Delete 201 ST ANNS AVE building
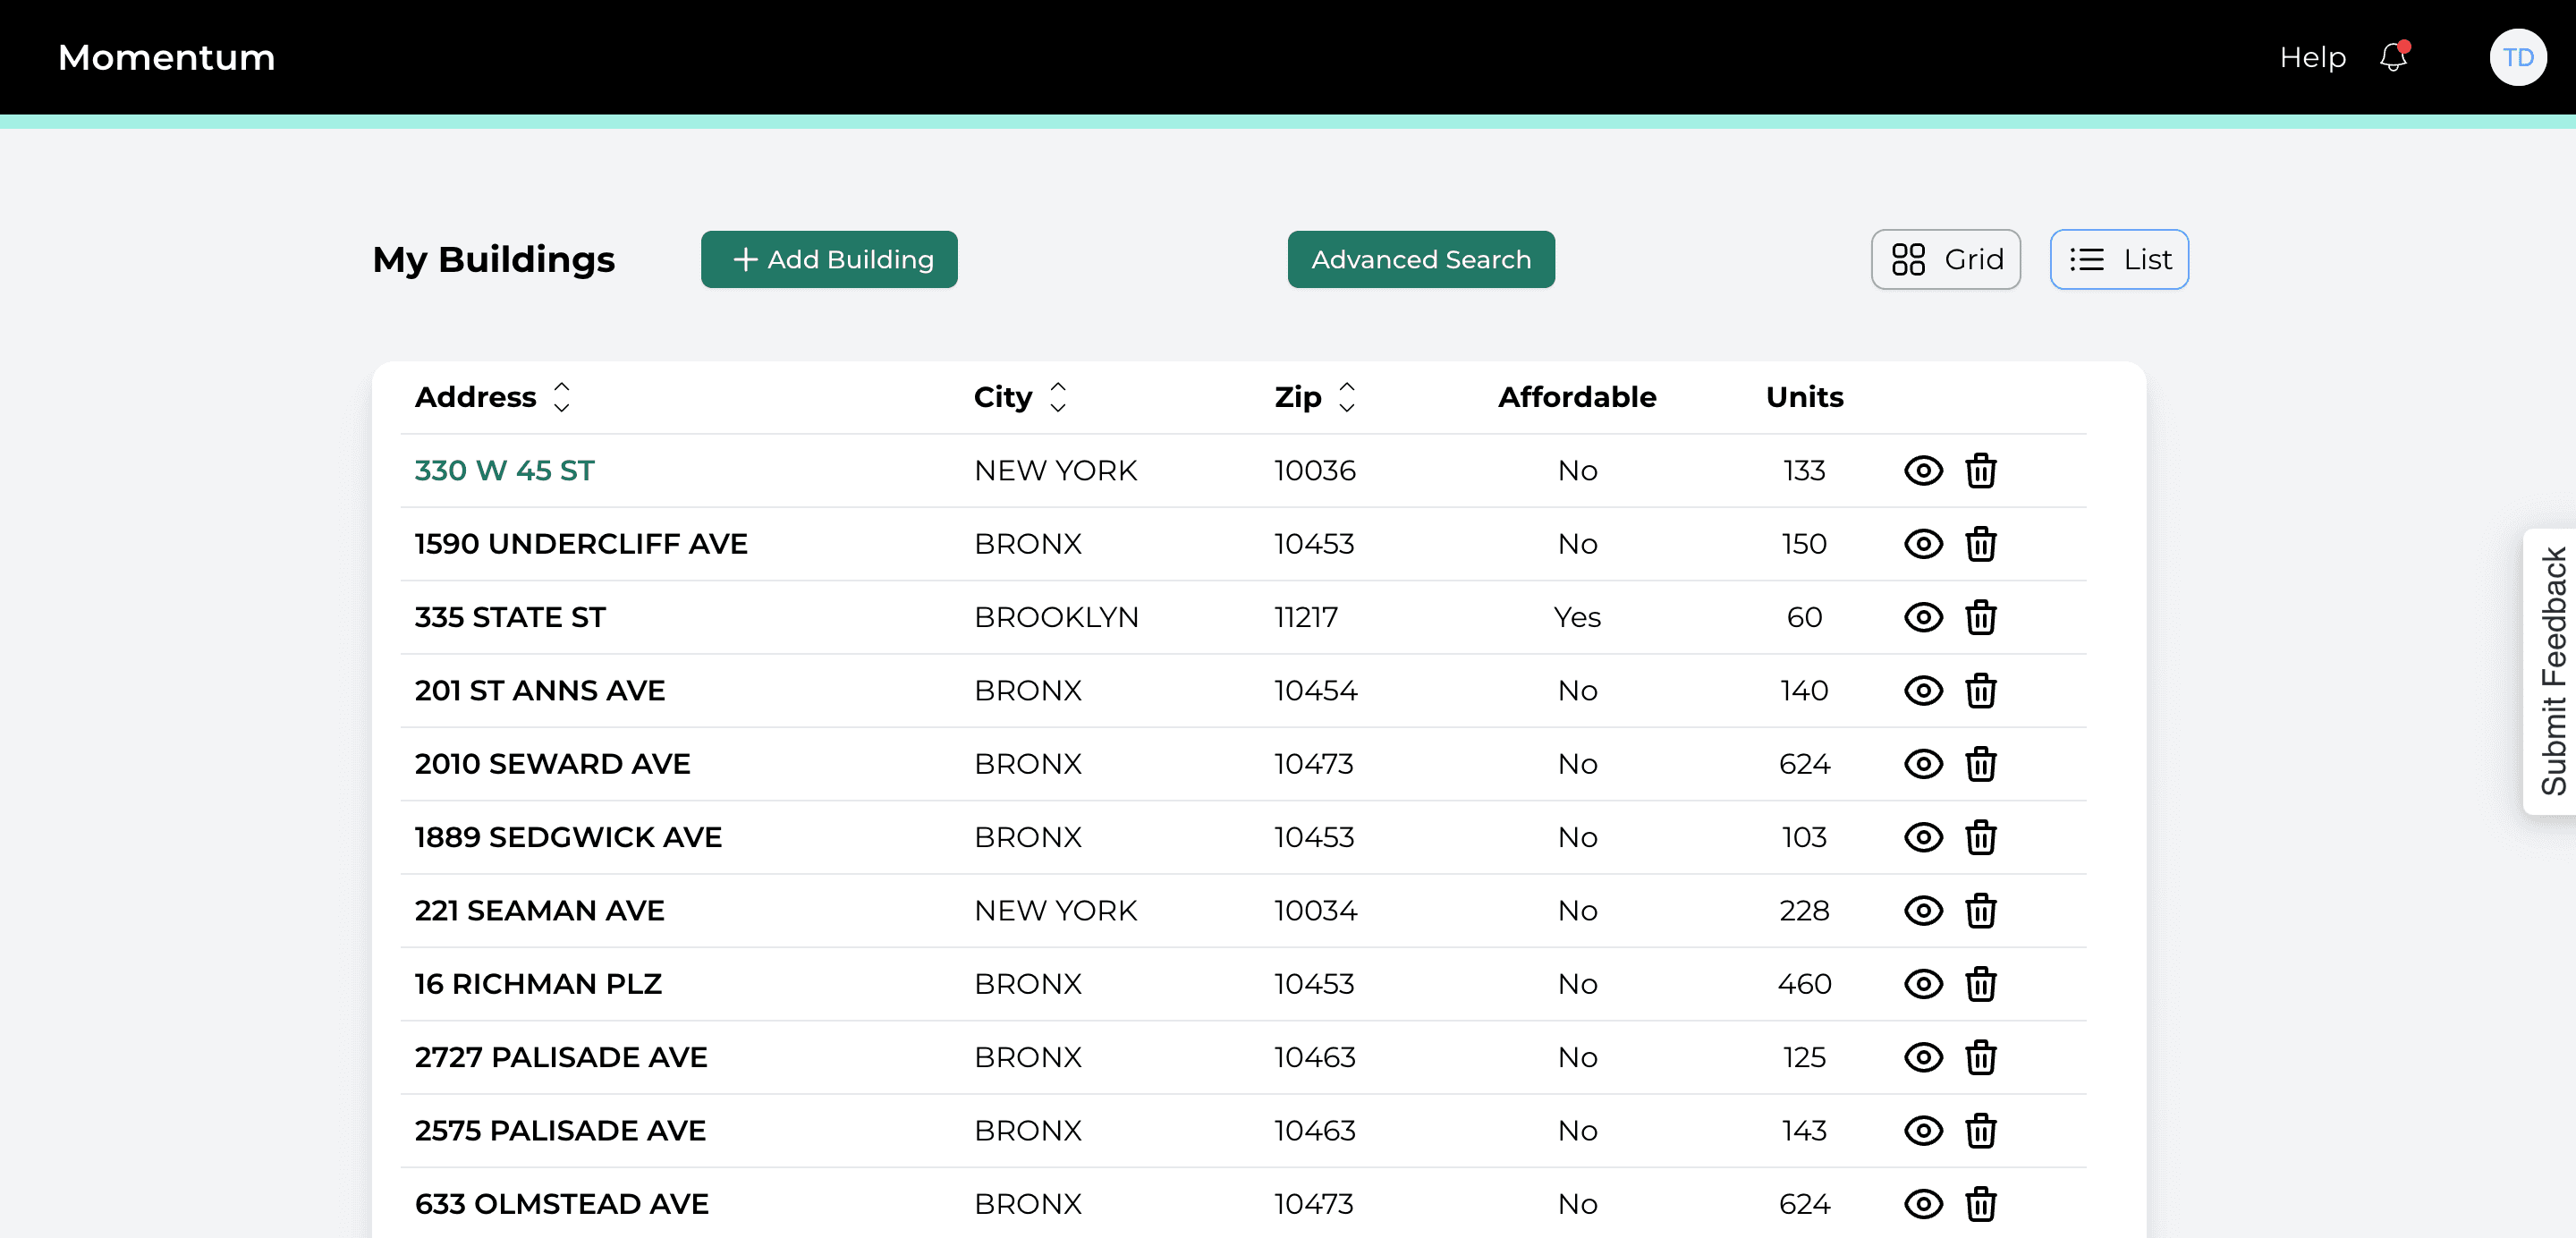 [x=1980, y=690]
